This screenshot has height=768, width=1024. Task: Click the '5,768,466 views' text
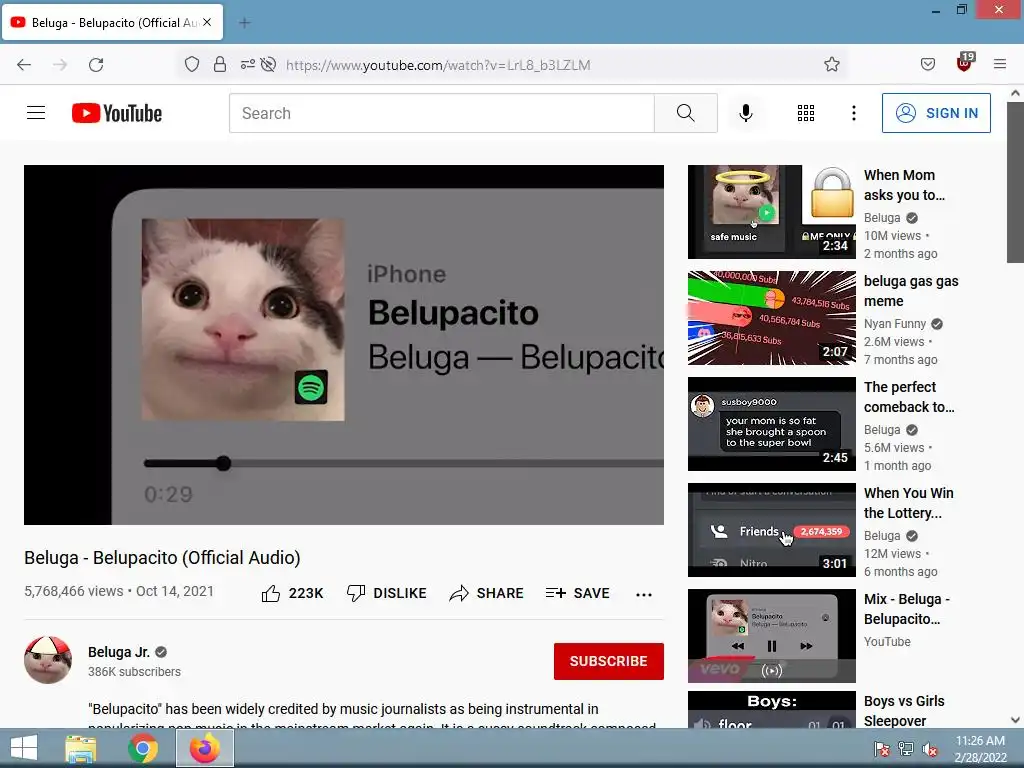click(74, 591)
